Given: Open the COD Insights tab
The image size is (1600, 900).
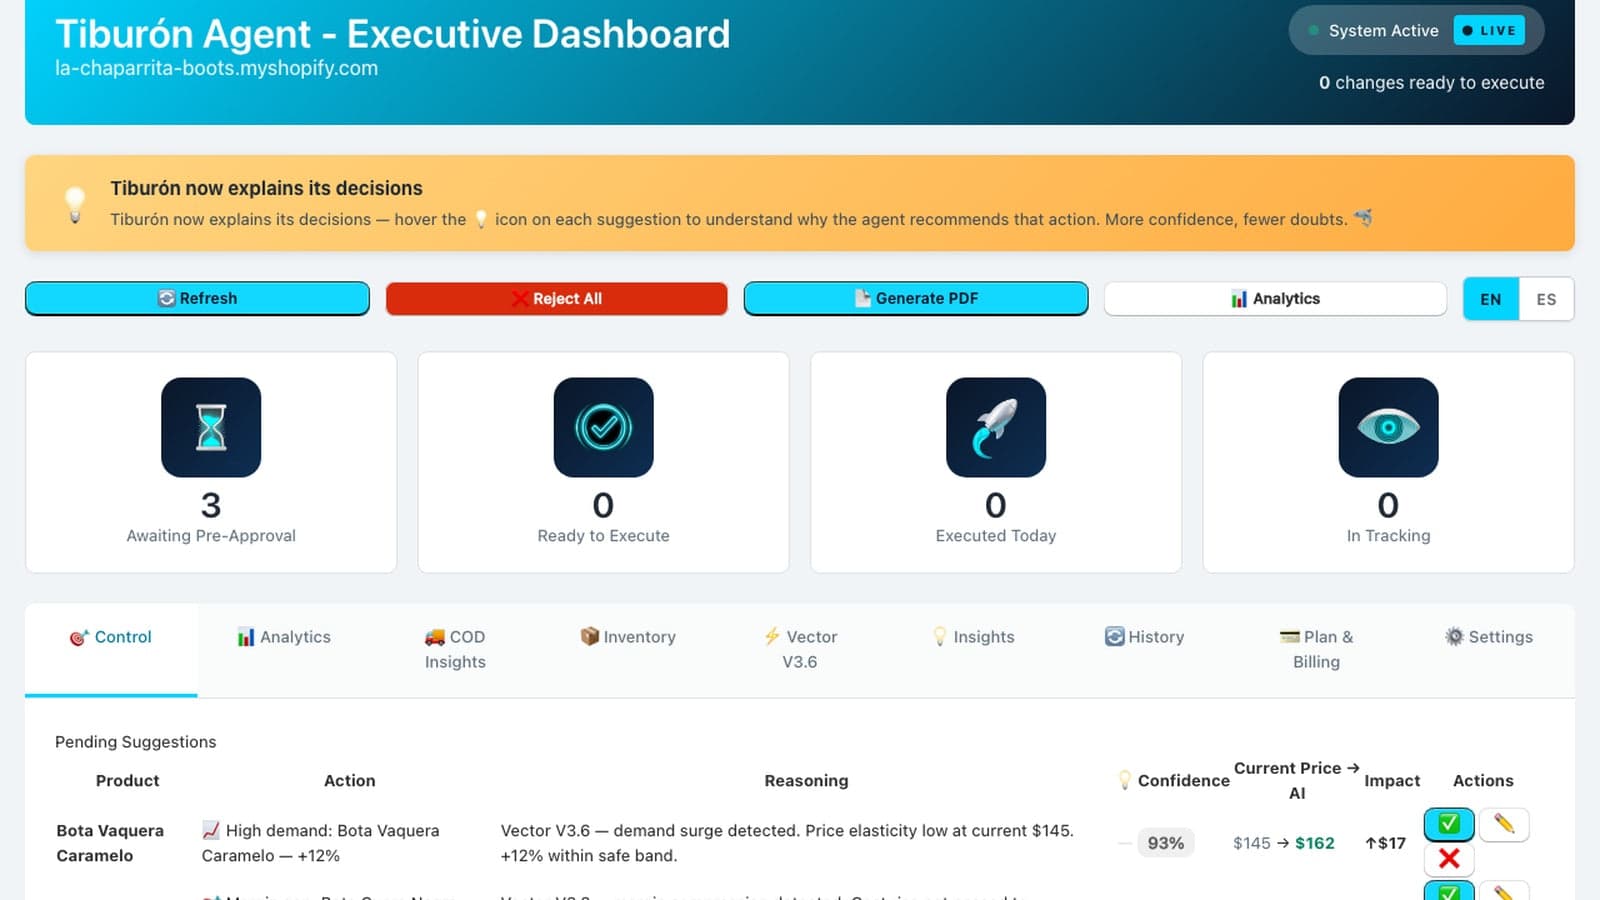Looking at the screenshot, I should coord(455,649).
